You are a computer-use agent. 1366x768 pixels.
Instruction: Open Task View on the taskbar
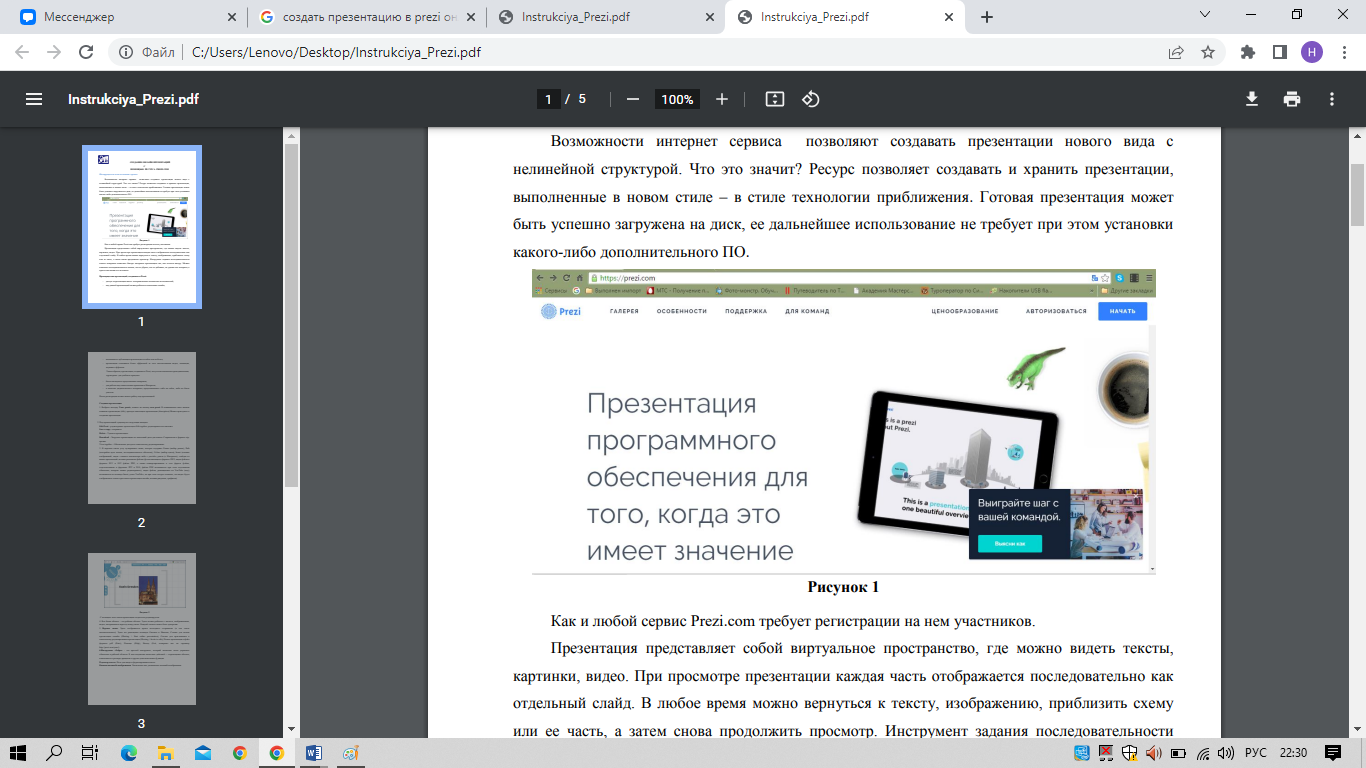pyautogui.click(x=90, y=753)
